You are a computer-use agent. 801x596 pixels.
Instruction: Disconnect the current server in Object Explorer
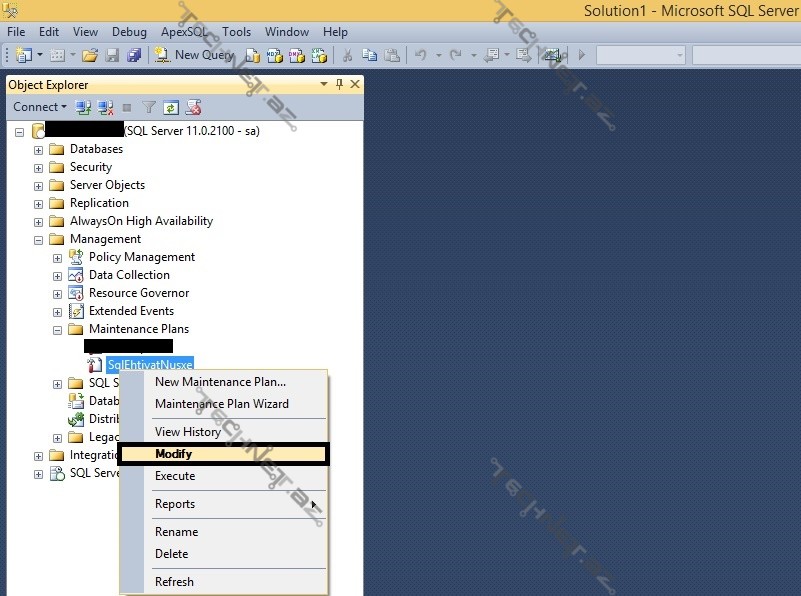point(105,107)
